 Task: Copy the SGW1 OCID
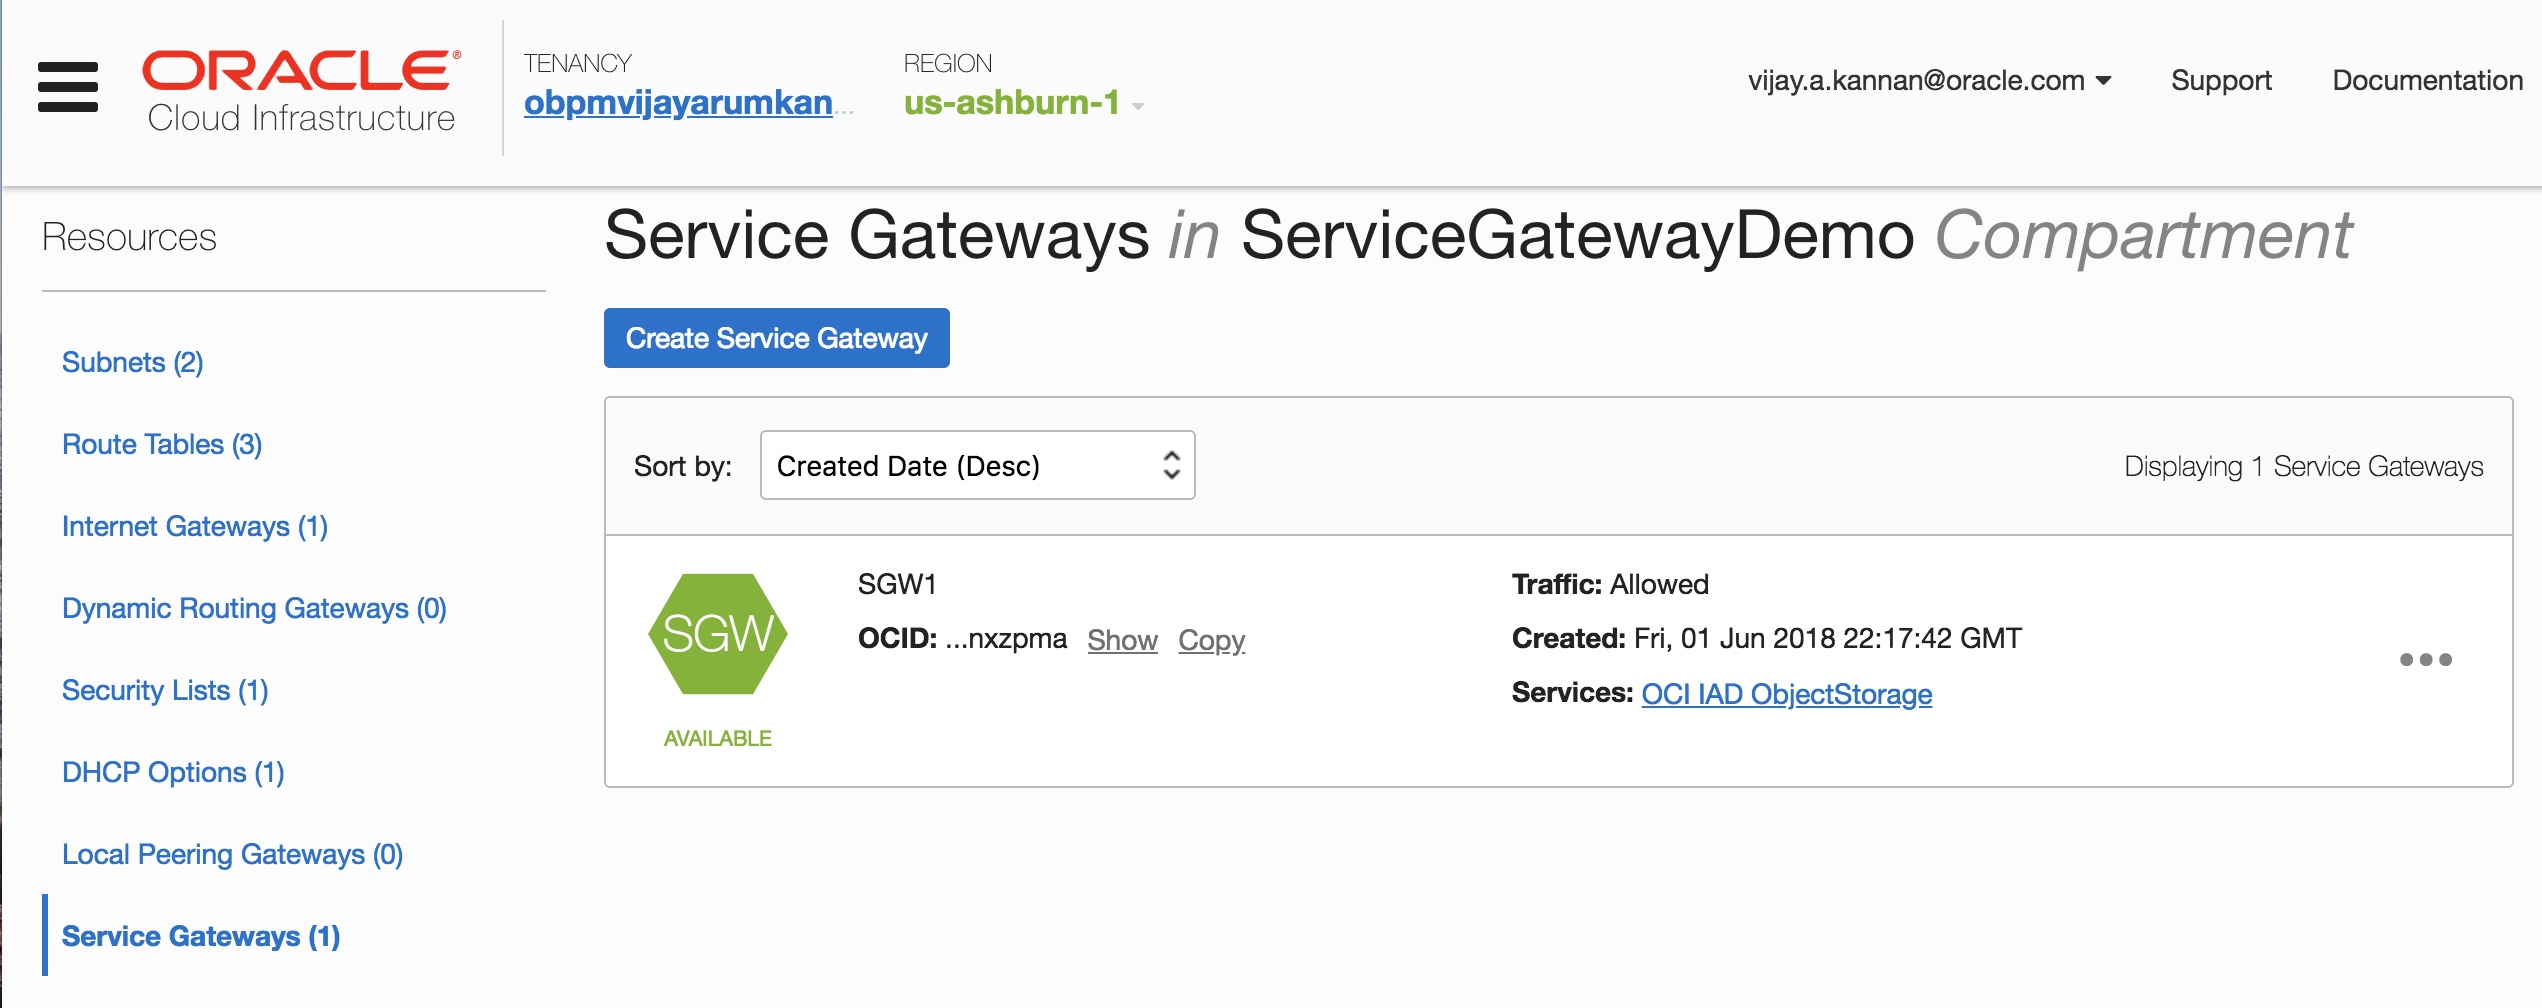click(1211, 640)
